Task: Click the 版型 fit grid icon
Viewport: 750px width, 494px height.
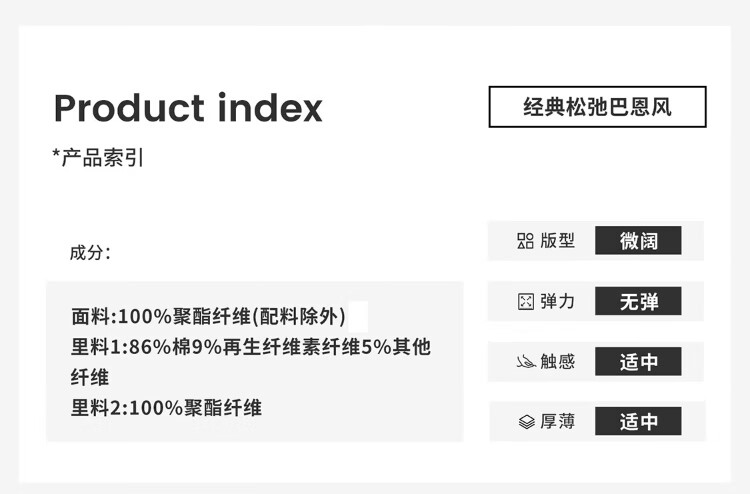Action: pyautogui.click(x=525, y=241)
